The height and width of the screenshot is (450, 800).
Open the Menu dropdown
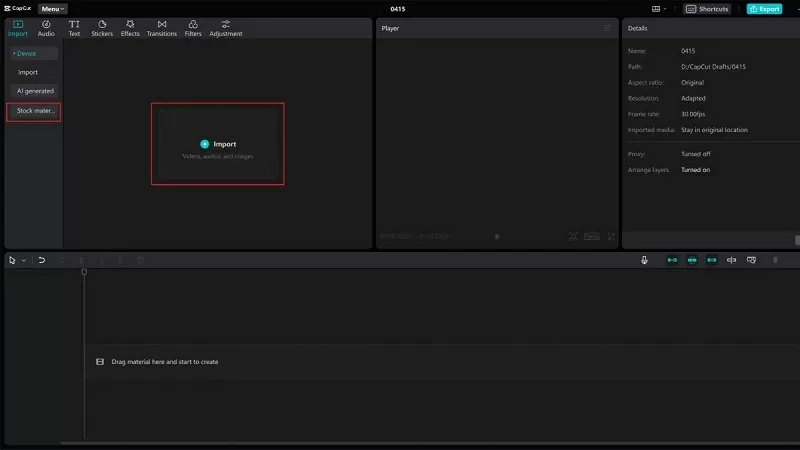(x=53, y=9)
